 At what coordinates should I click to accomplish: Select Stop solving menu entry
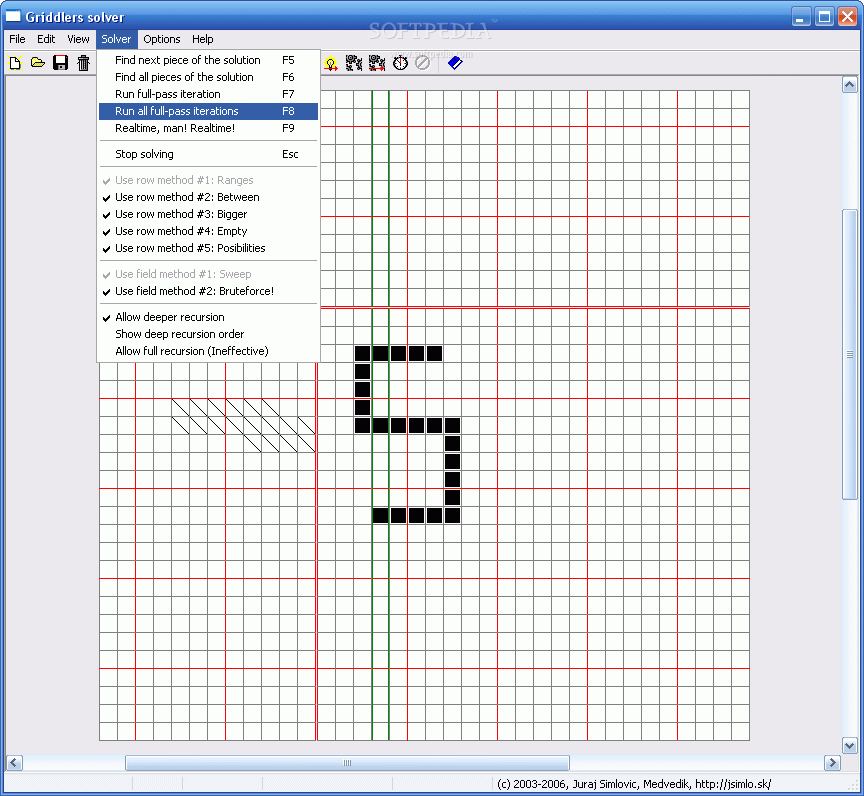pyautogui.click(x=208, y=154)
